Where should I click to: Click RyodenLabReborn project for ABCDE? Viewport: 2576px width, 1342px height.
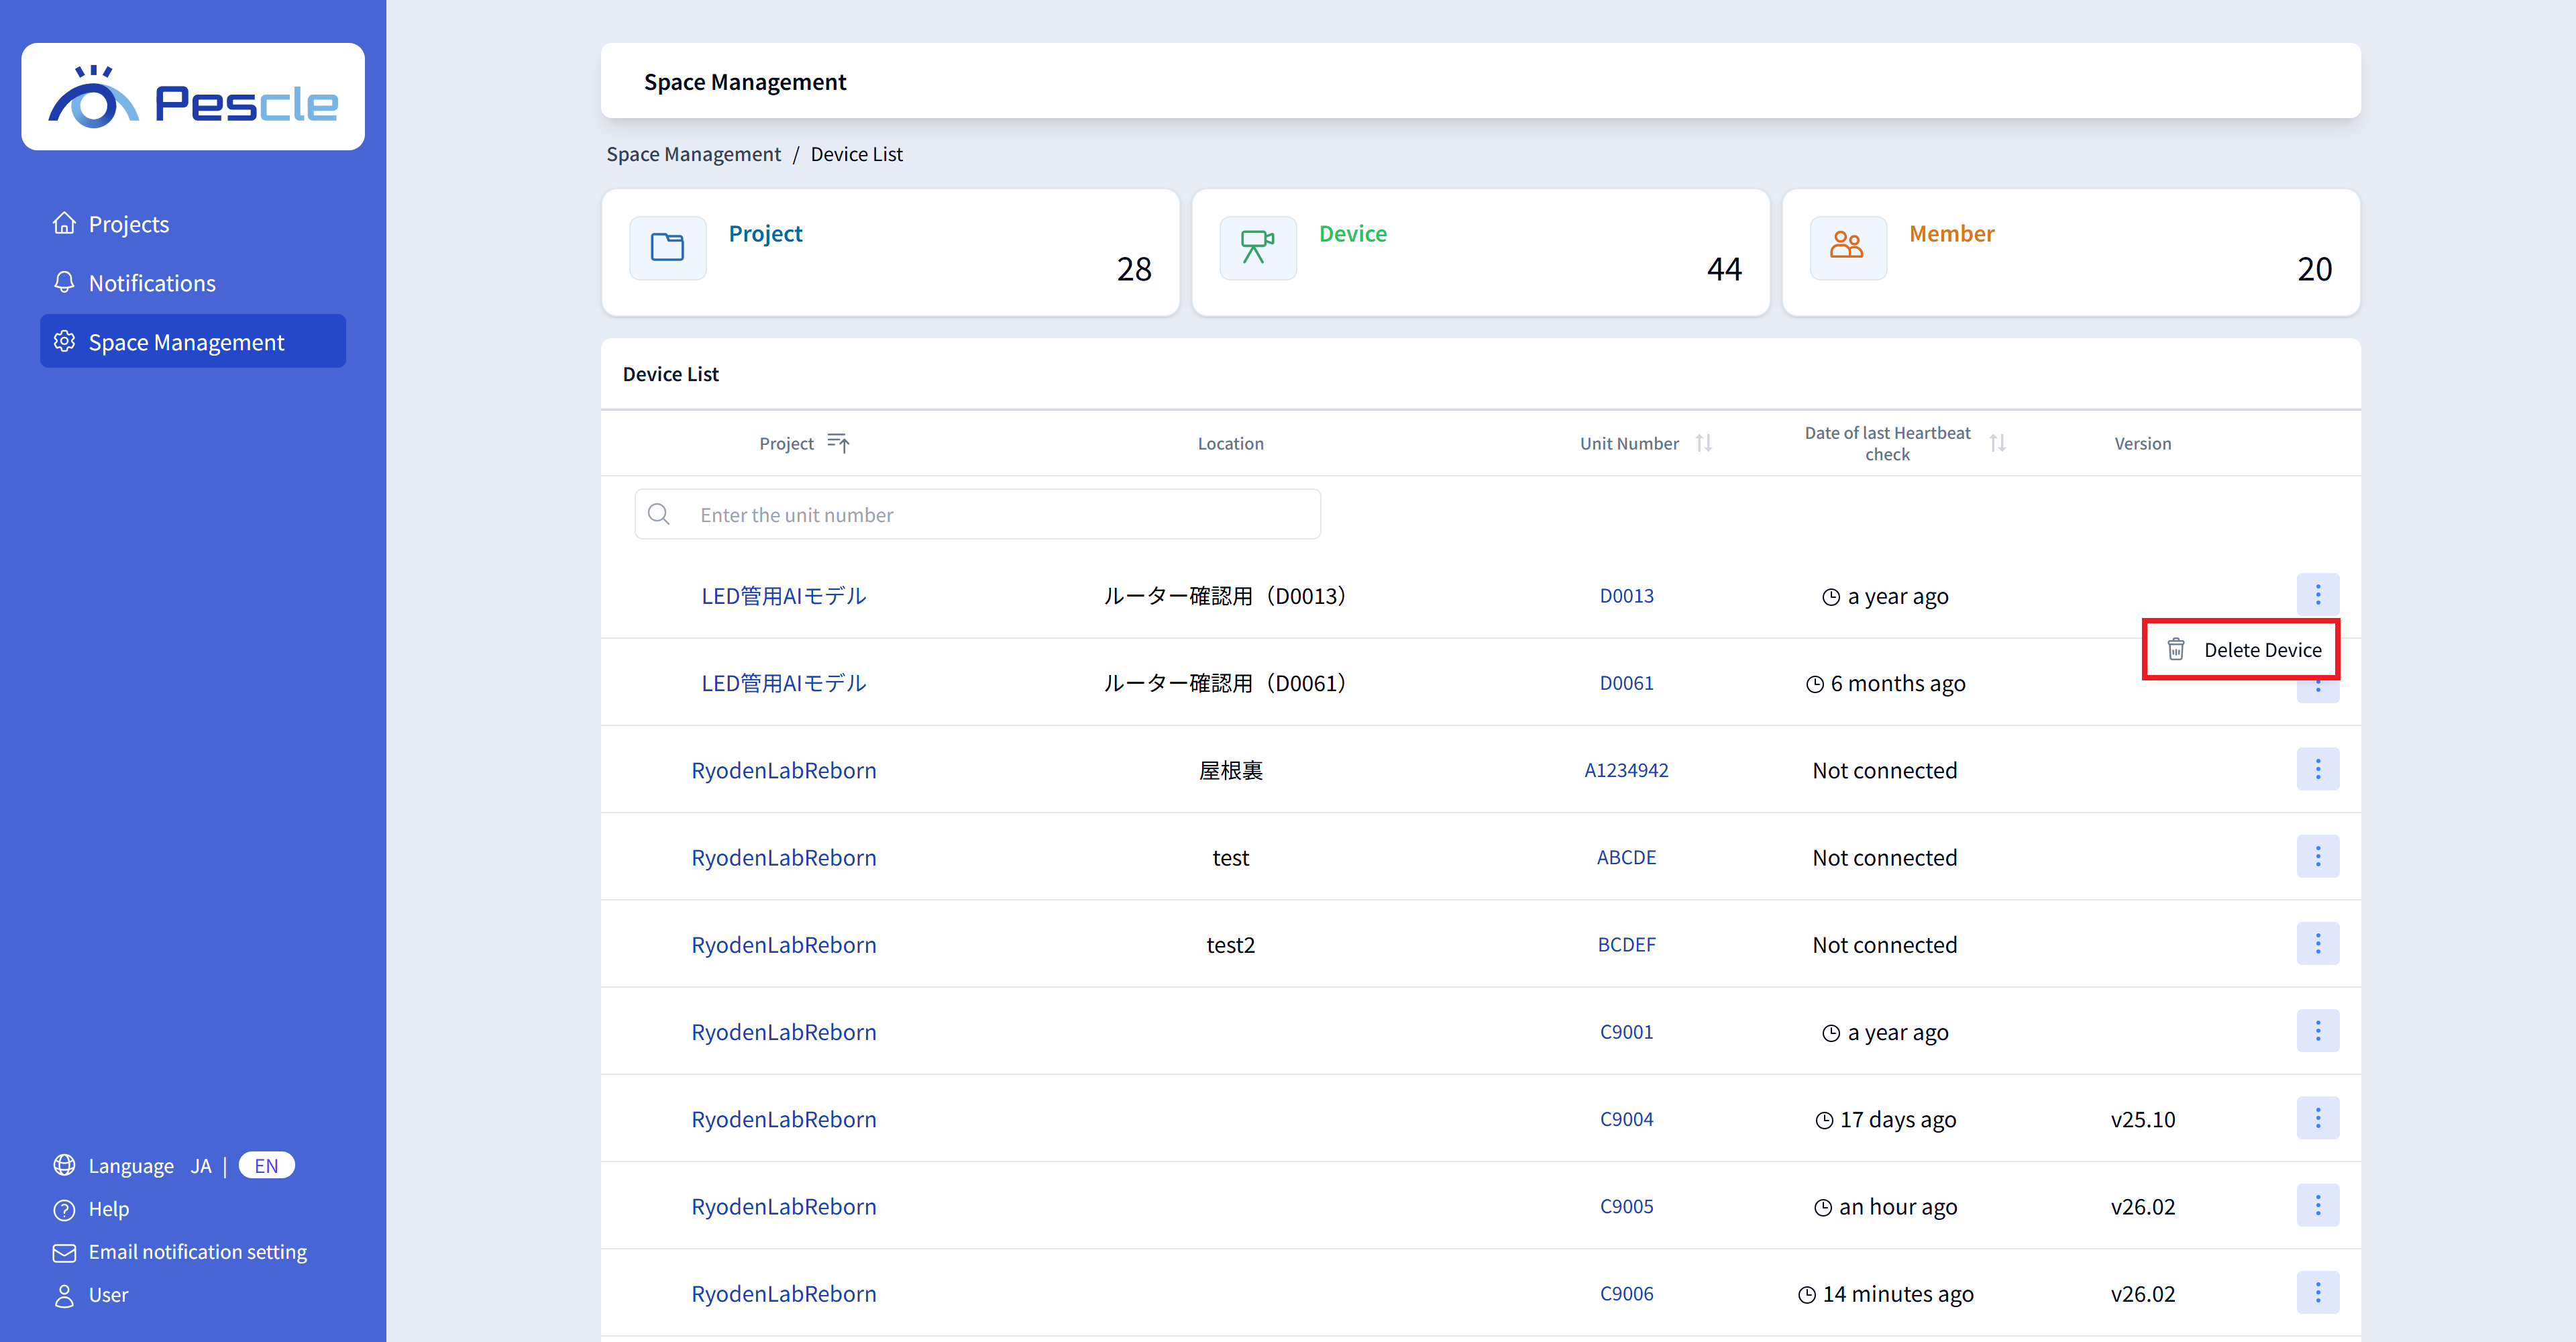(x=783, y=857)
